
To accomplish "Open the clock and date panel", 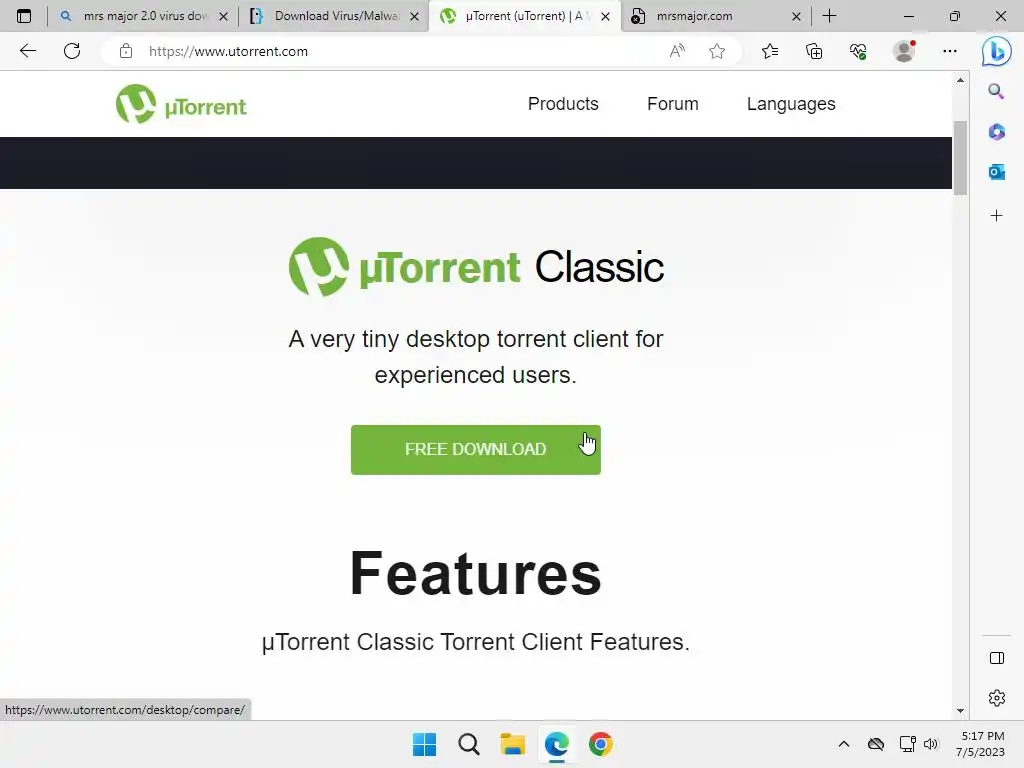I will click(x=981, y=744).
